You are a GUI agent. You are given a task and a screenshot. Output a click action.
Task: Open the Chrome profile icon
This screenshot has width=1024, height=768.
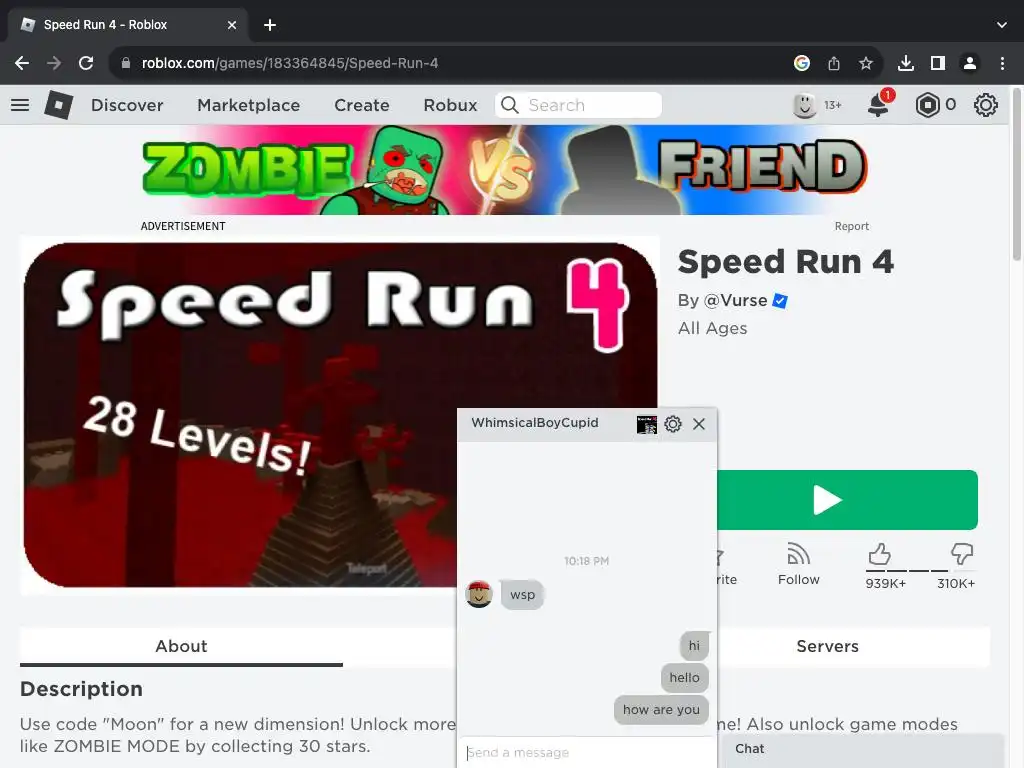(x=970, y=63)
